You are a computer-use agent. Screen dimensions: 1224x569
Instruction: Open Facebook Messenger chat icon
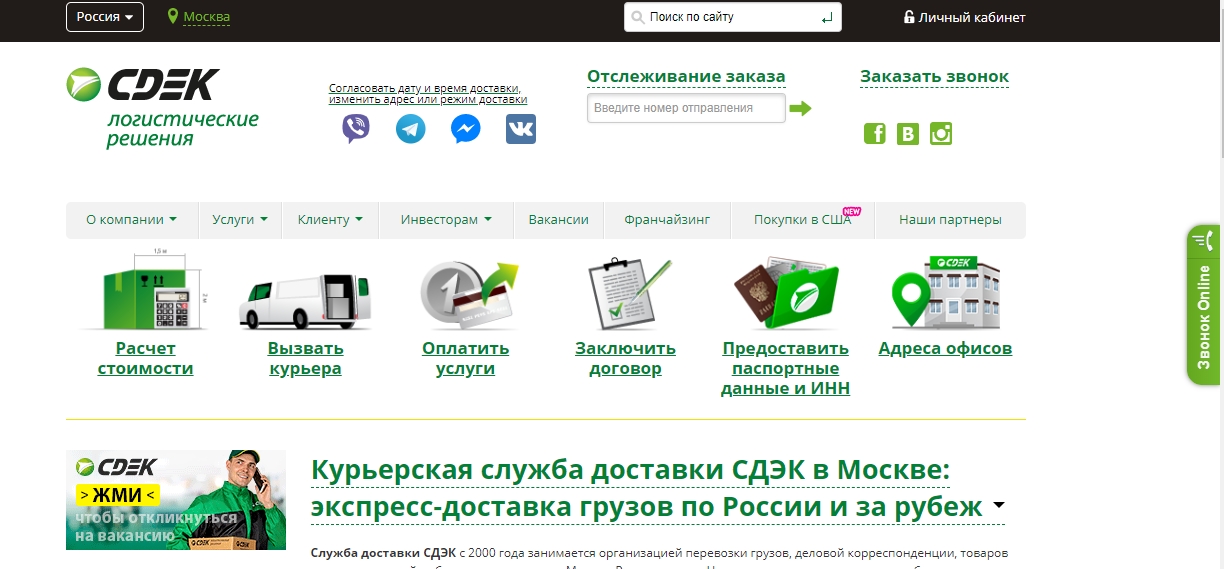point(465,129)
